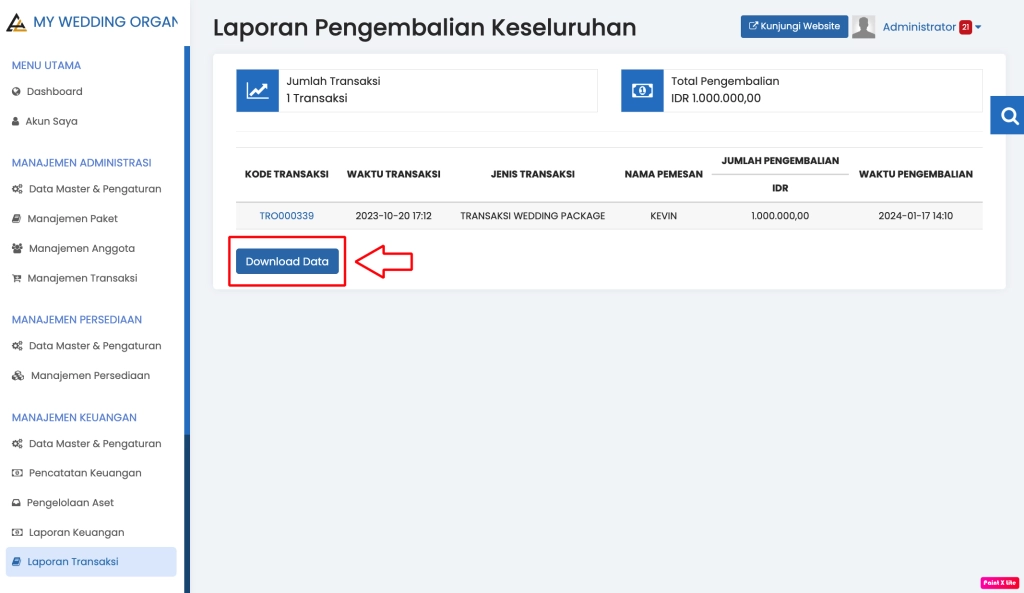This screenshot has height=593, width=1024.
Task: Click the Kunjungi Website button
Action: 793,26
